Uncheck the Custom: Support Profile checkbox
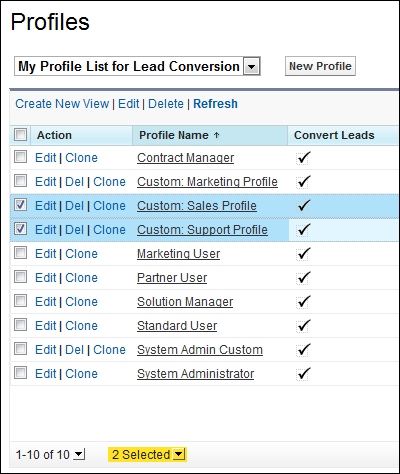The width and height of the screenshot is (400, 474). (x=20, y=229)
